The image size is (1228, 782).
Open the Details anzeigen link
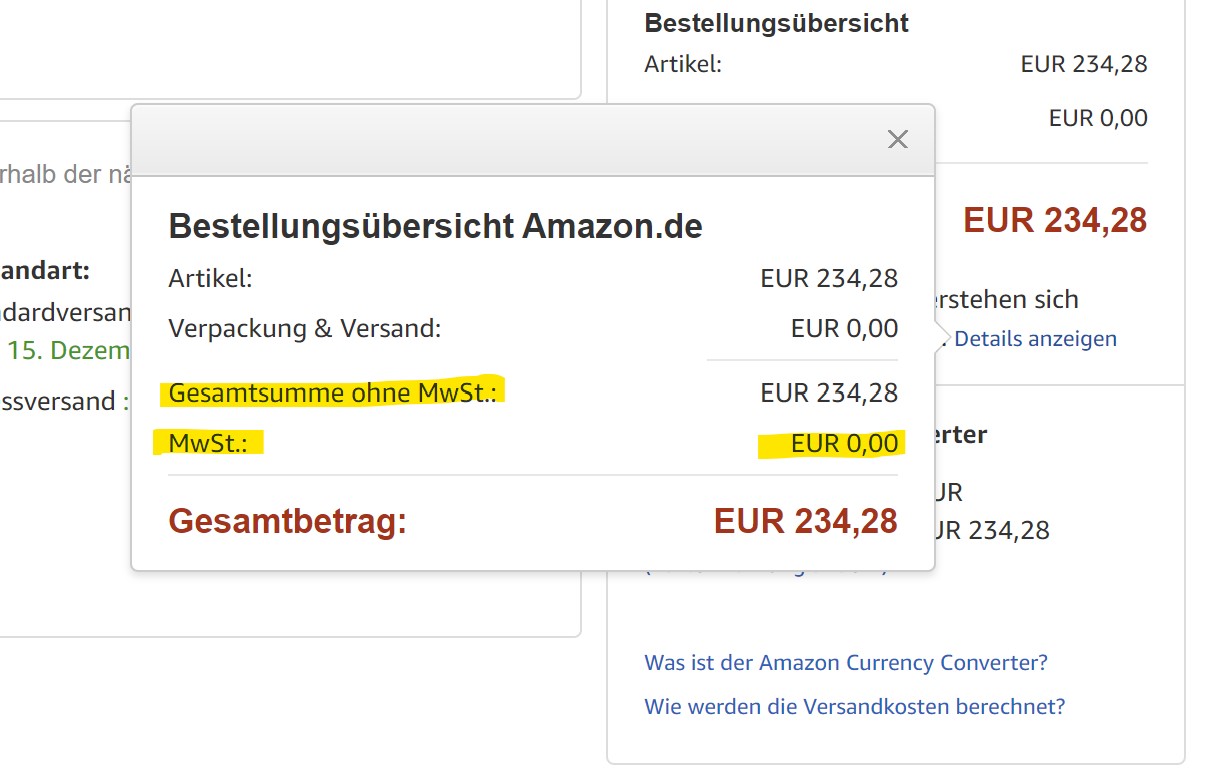coord(1035,339)
